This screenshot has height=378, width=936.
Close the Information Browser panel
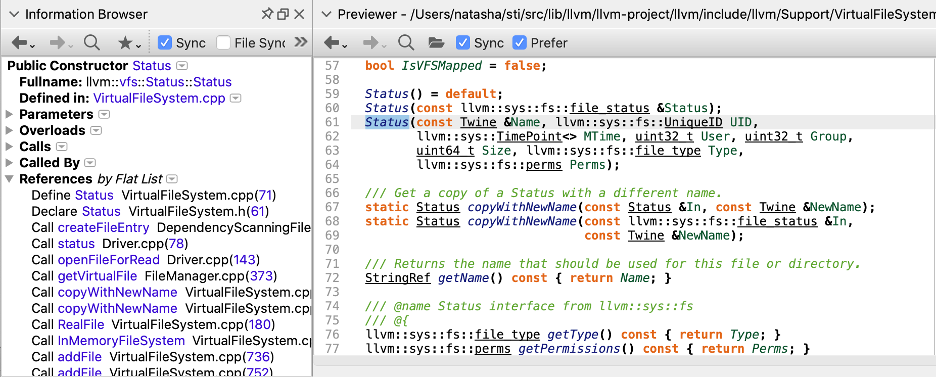tap(299, 14)
